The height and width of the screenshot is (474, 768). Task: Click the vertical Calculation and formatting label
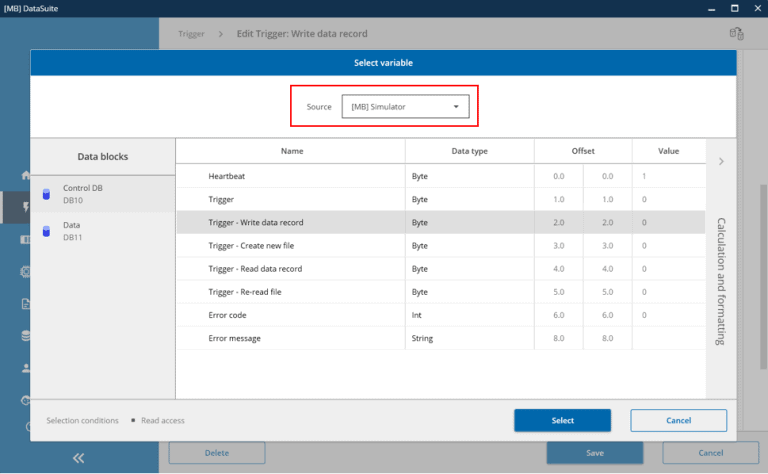721,281
